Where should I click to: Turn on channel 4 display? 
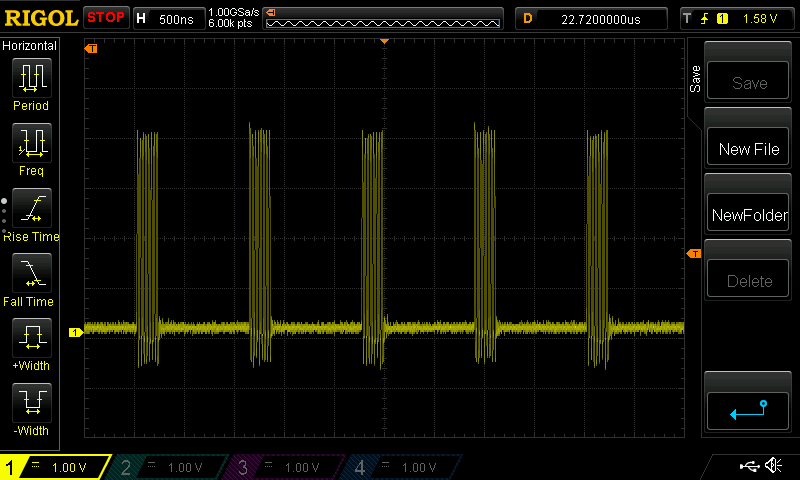coord(404,467)
